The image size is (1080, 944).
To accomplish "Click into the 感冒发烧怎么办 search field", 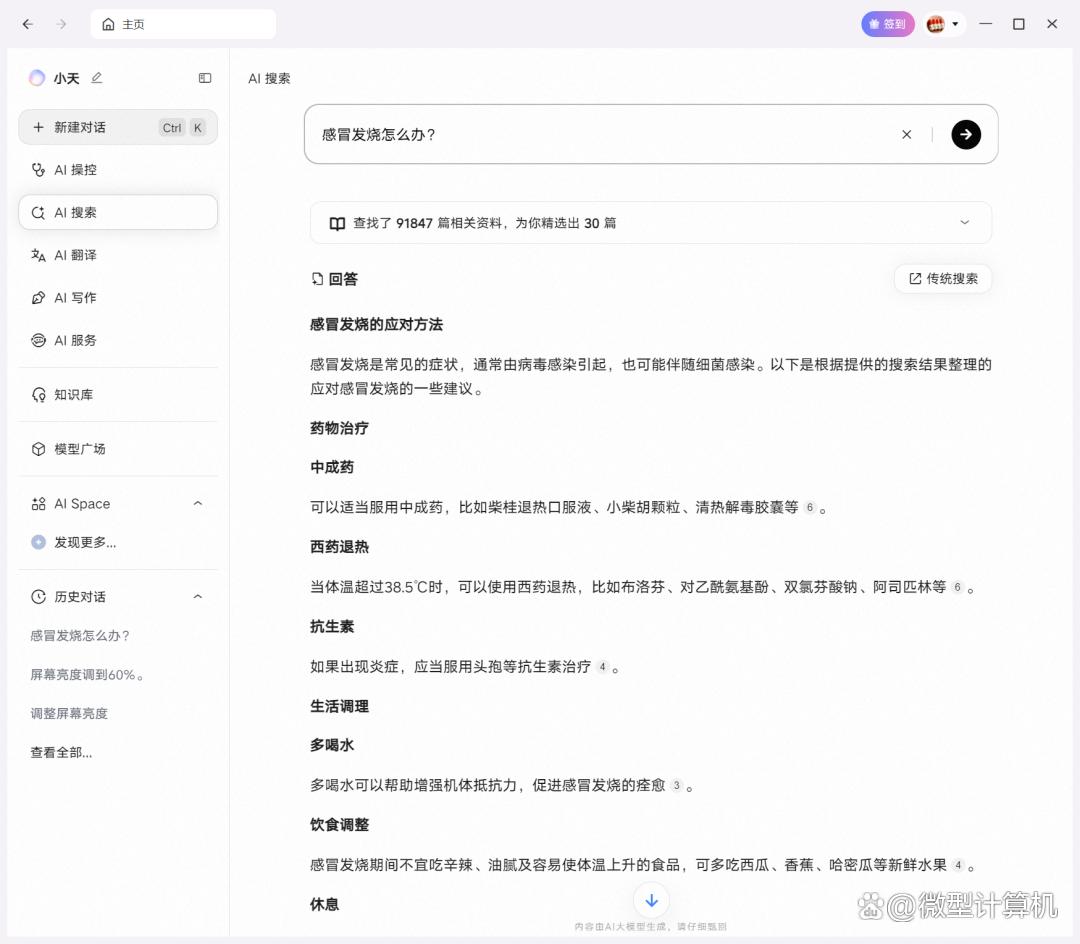I will click(x=600, y=134).
